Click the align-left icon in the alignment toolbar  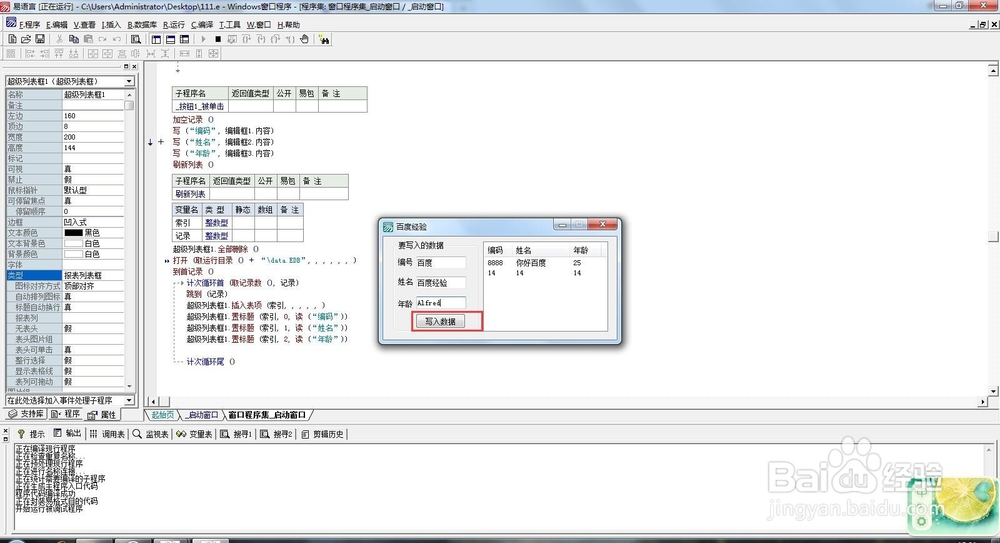pyautogui.click(x=30, y=54)
